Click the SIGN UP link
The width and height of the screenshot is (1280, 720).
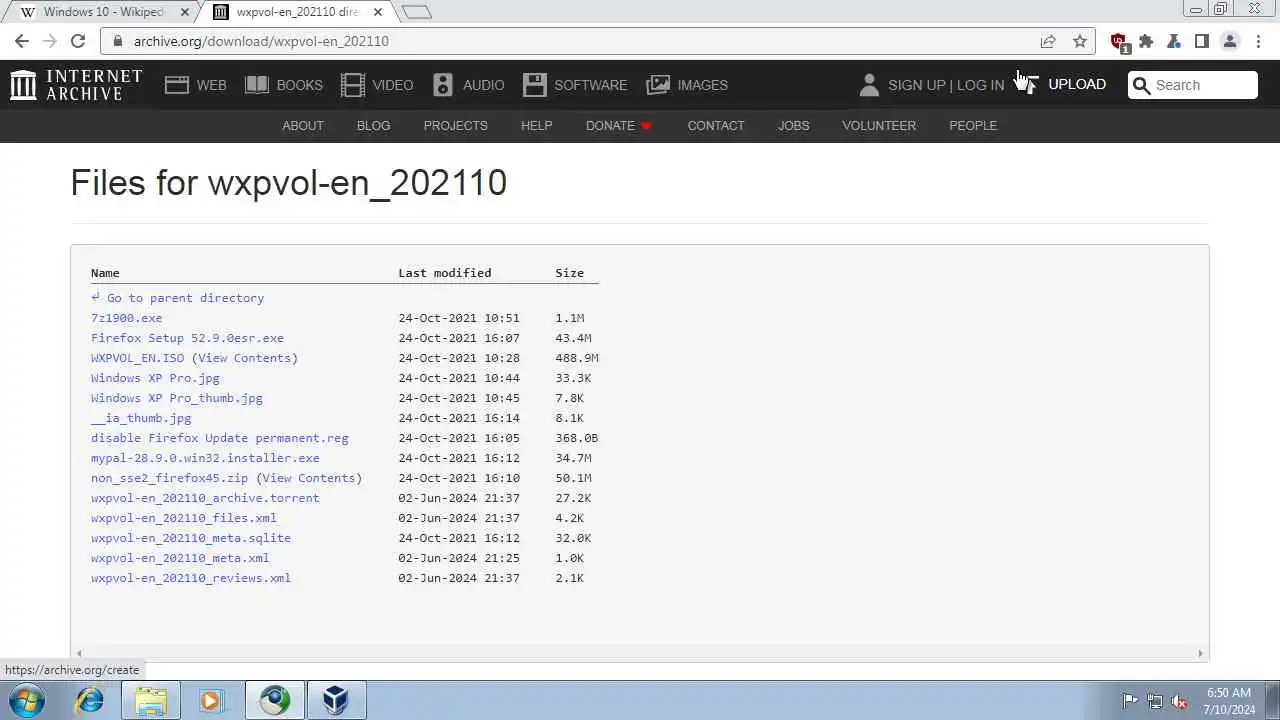coord(916,85)
